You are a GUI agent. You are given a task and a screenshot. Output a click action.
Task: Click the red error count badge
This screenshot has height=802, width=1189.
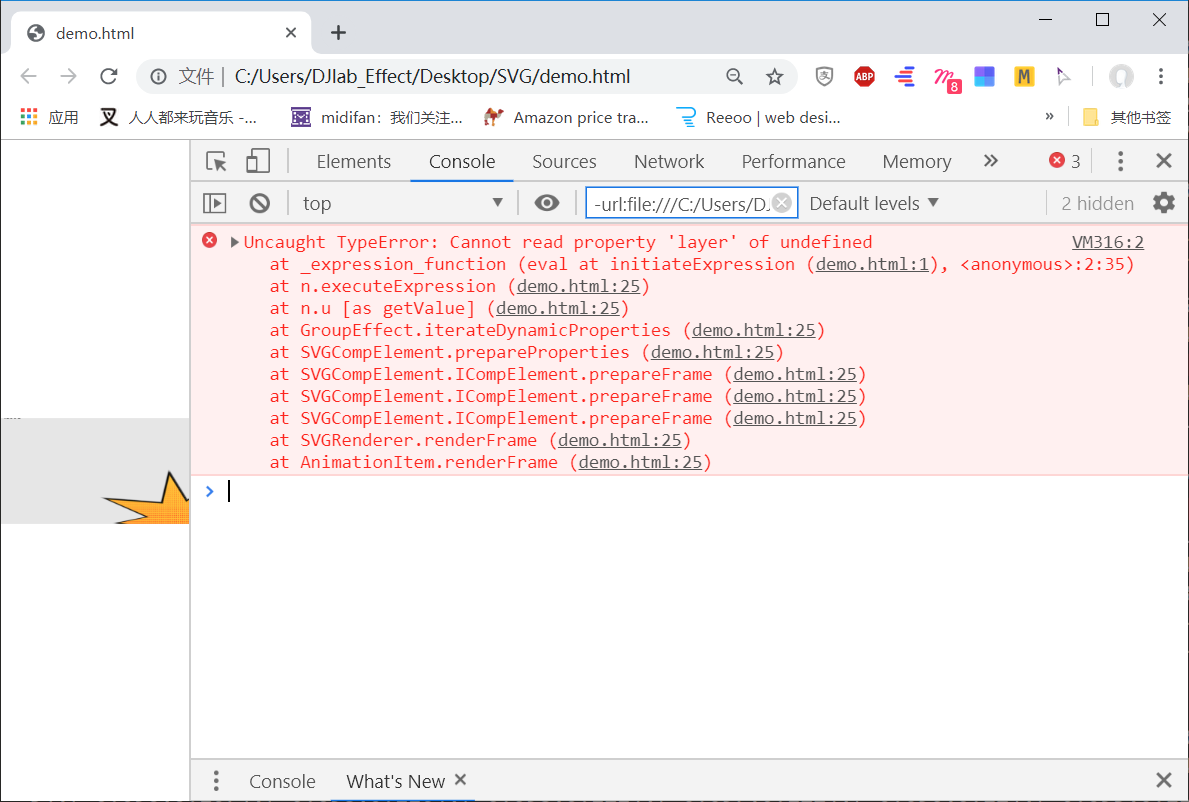coord(1065,161)
